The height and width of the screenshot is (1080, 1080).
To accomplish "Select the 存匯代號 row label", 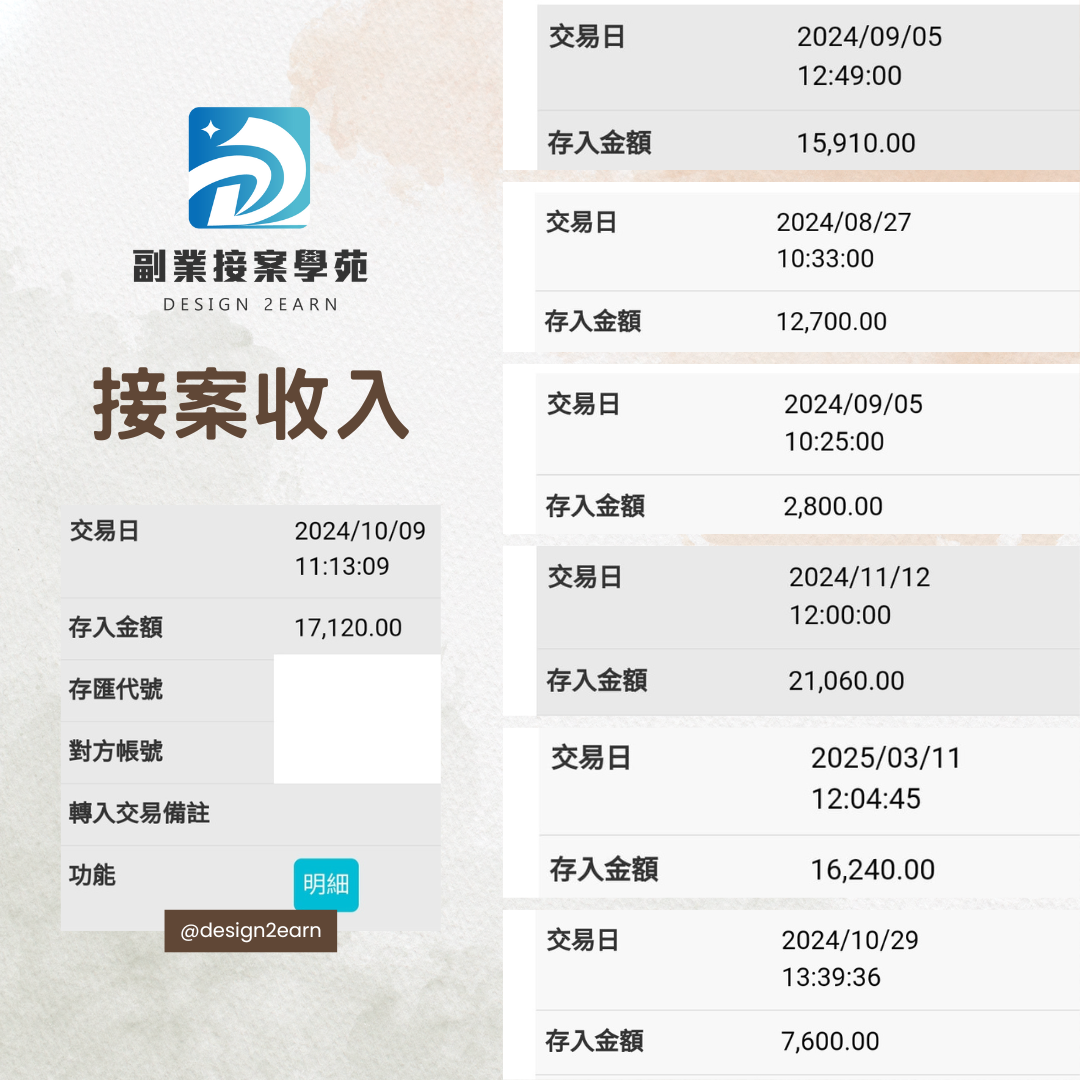I will [116, 690].
